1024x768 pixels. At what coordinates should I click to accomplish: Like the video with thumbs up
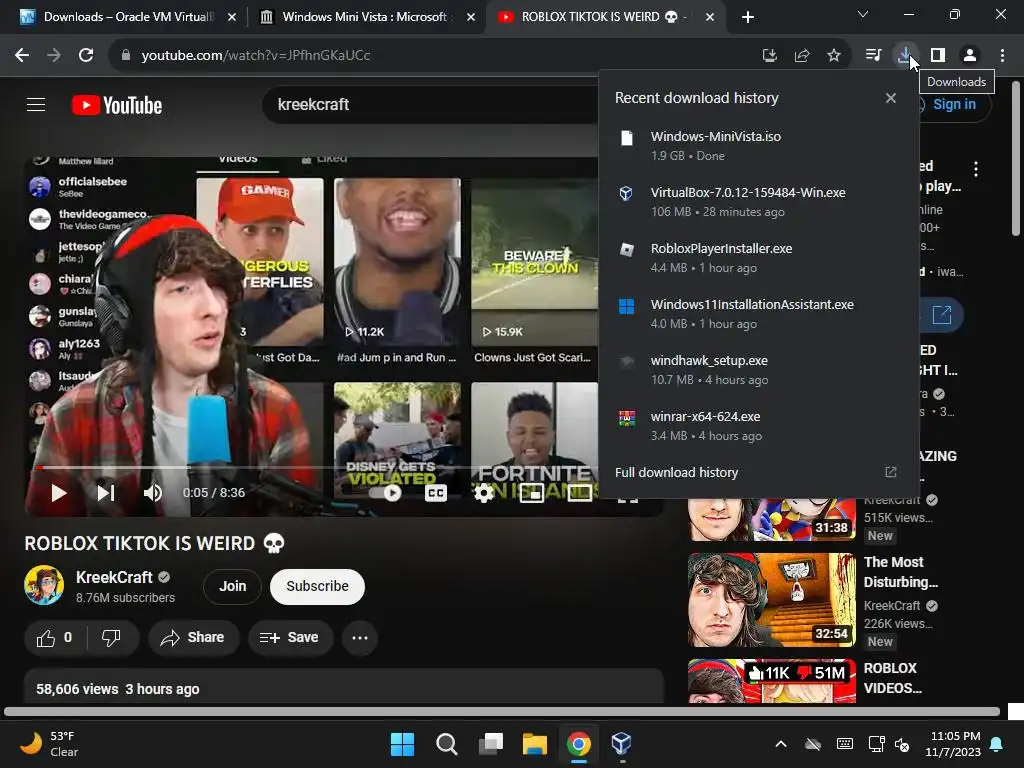click(55, 638)
